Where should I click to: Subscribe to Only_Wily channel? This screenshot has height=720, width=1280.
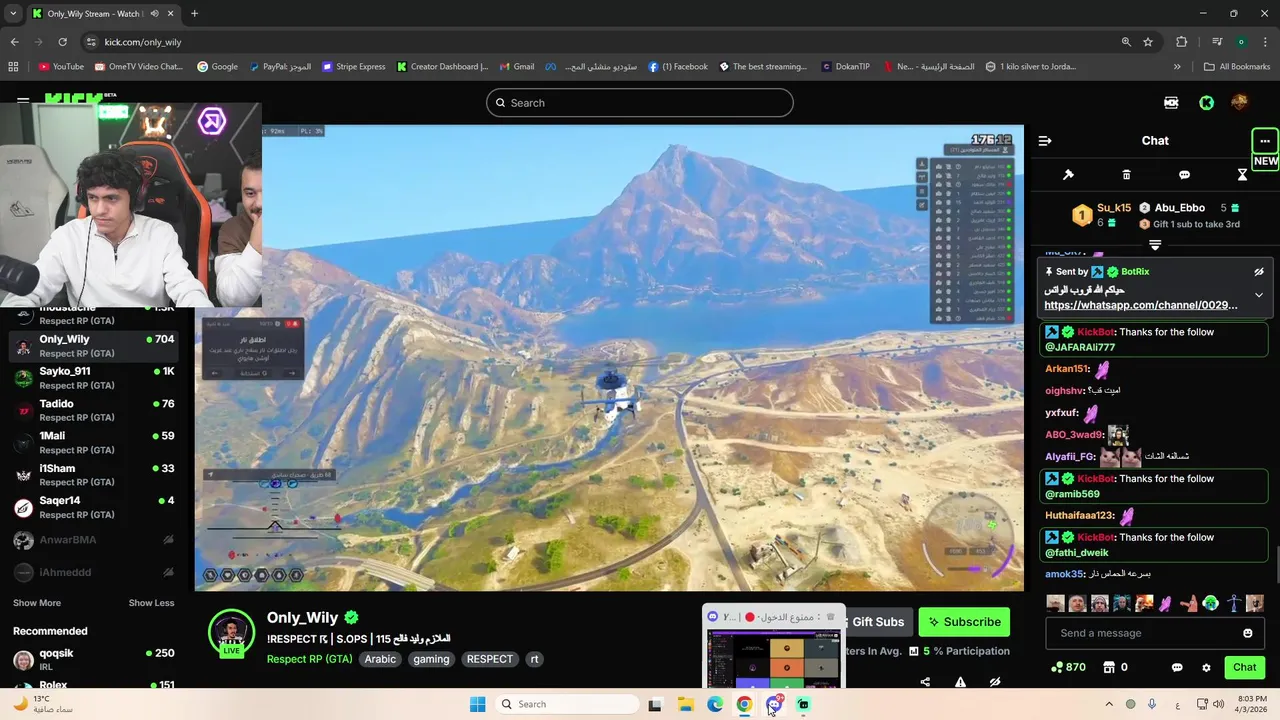click(x=964, y=622)
